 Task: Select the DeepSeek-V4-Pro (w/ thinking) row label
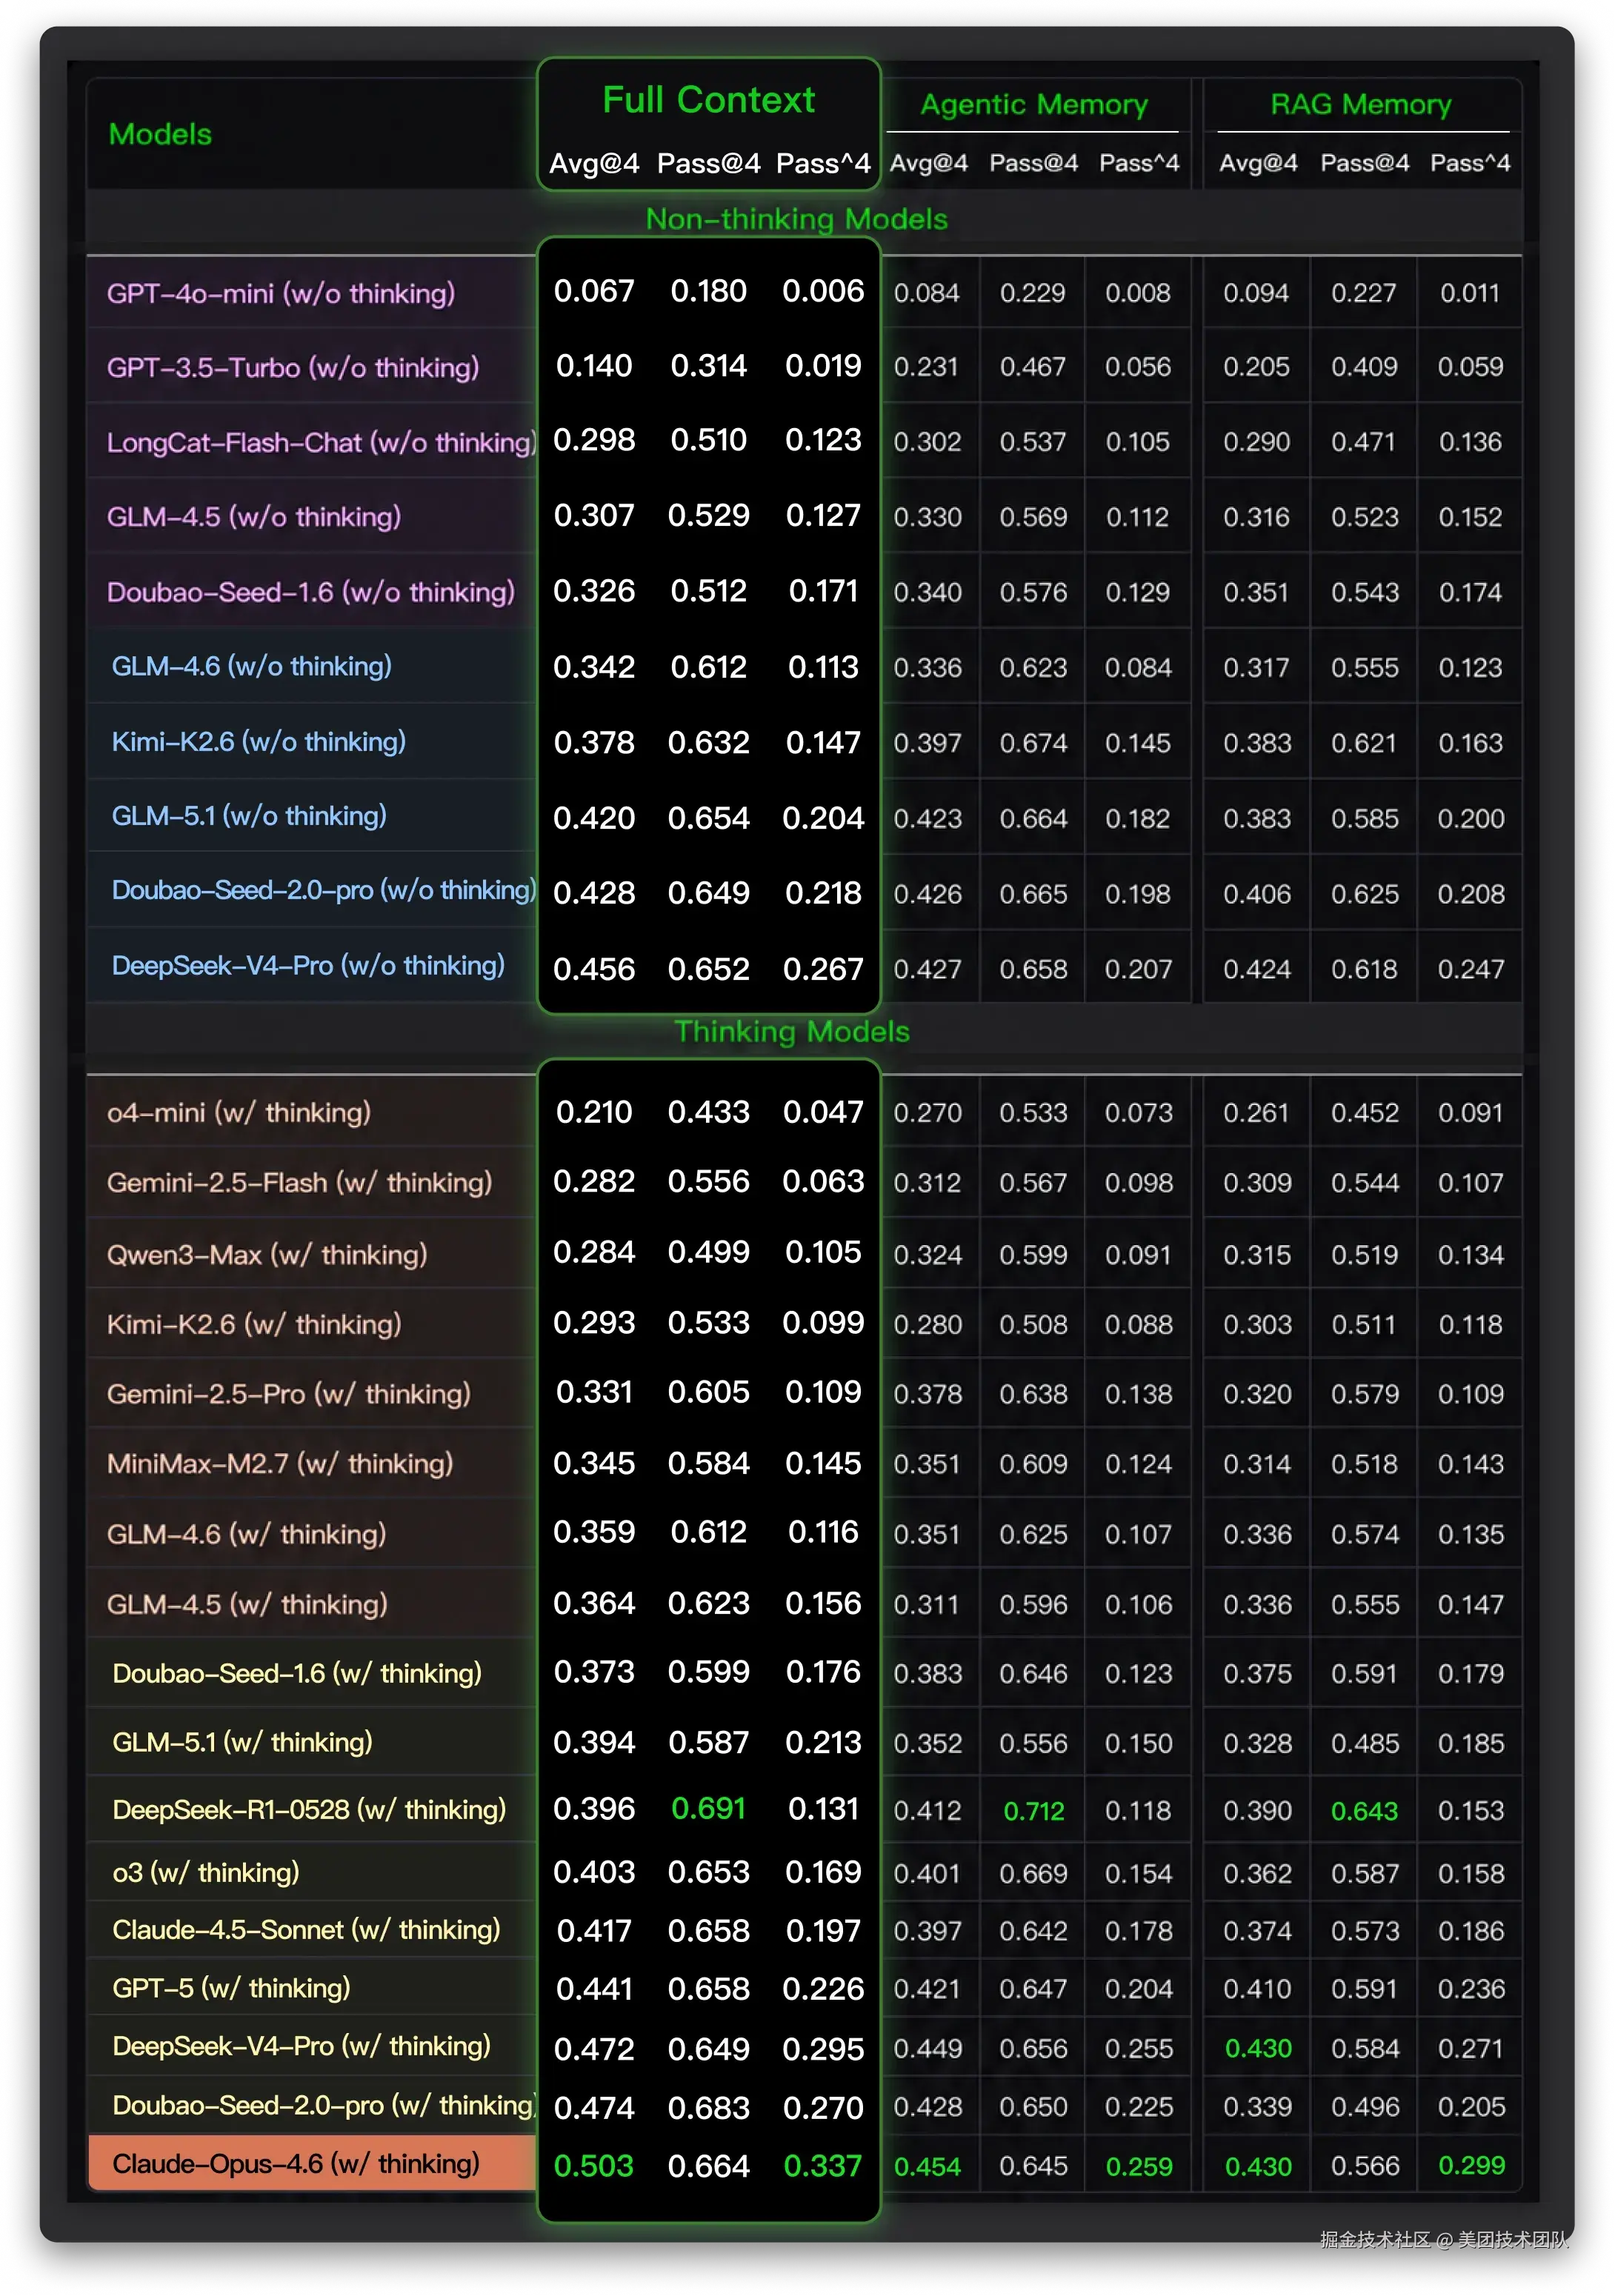click(x=301, y=2045)
